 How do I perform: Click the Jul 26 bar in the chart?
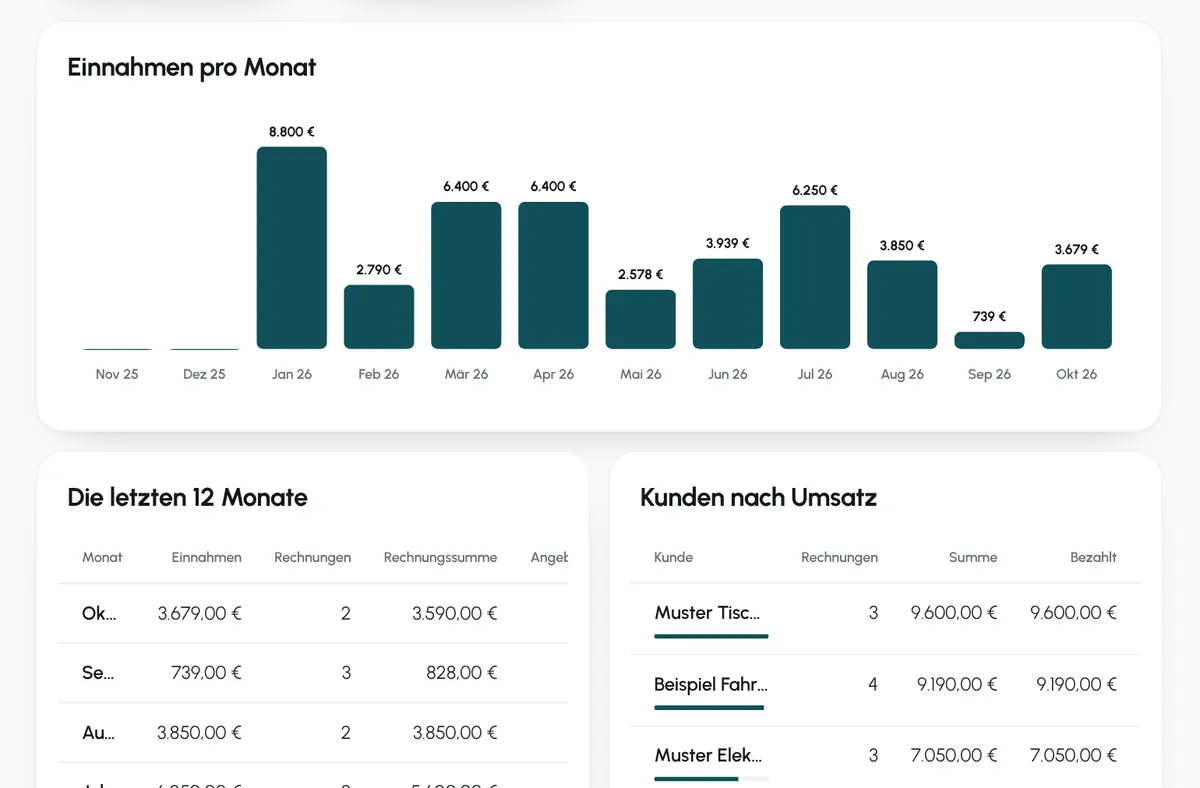pyautogui.click(x=815, y=277)
